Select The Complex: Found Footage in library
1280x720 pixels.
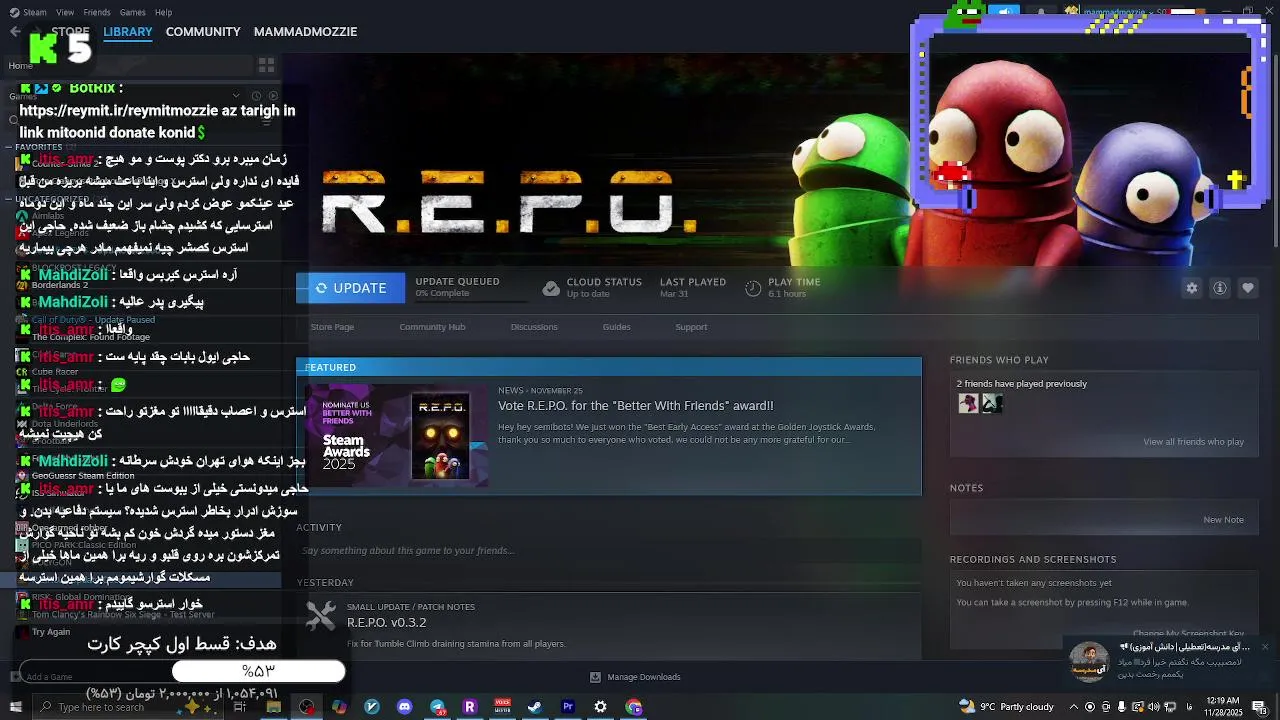[x=90, y=337]
